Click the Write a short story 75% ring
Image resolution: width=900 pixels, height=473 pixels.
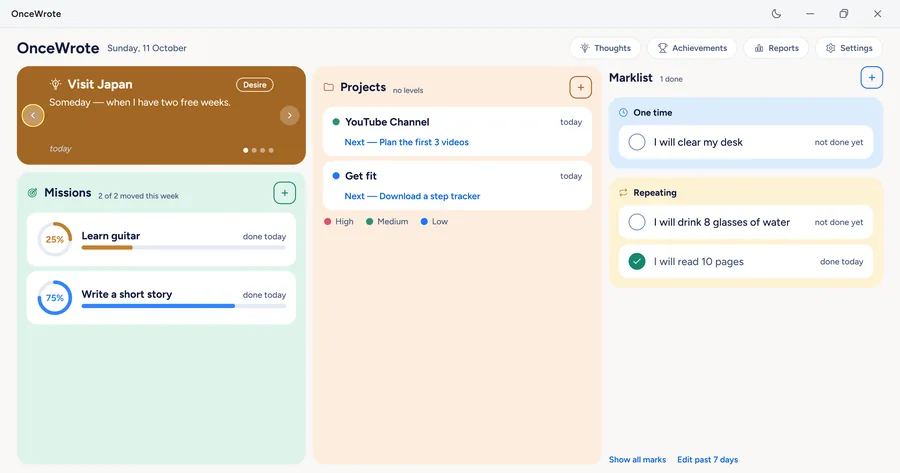(x=55, y=297)
